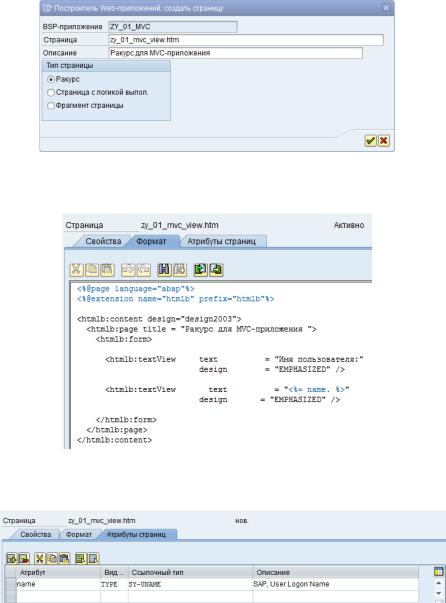The image size is (446, 603).
Task: Click the SY-UNAME reference type cell
Action: [191, 584]
